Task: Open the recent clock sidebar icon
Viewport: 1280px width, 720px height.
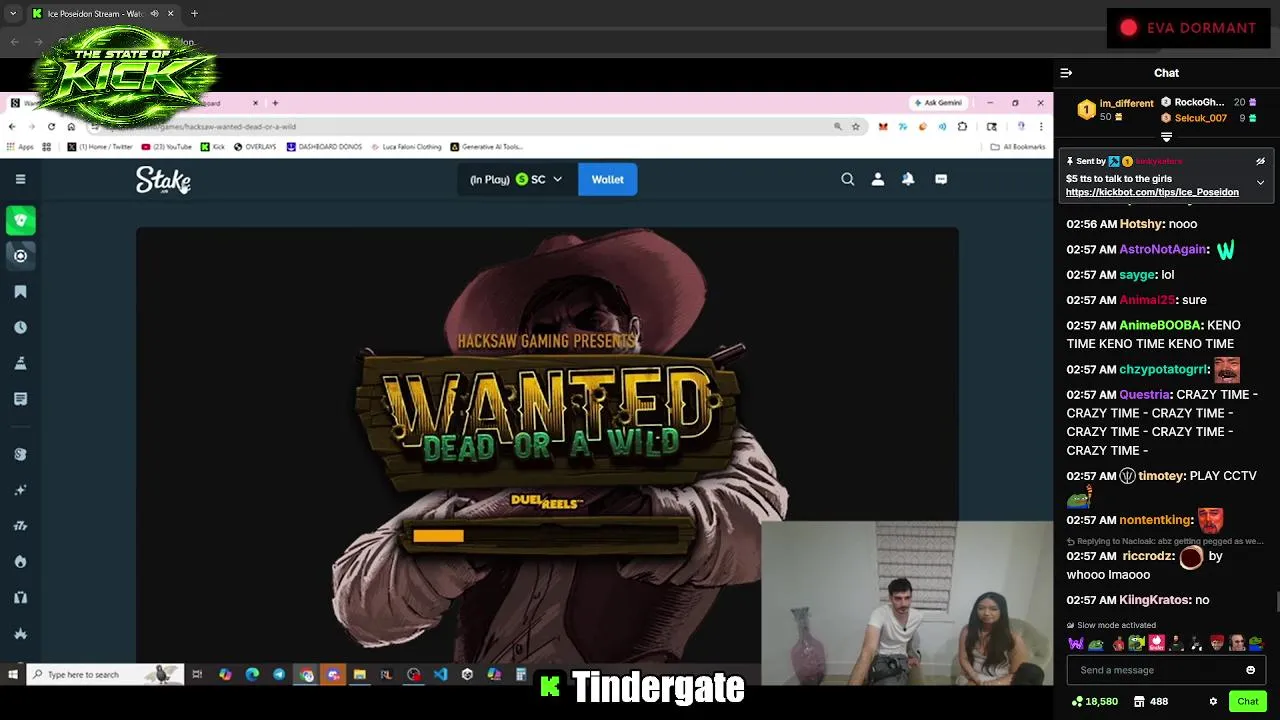Action: (20, 327)
